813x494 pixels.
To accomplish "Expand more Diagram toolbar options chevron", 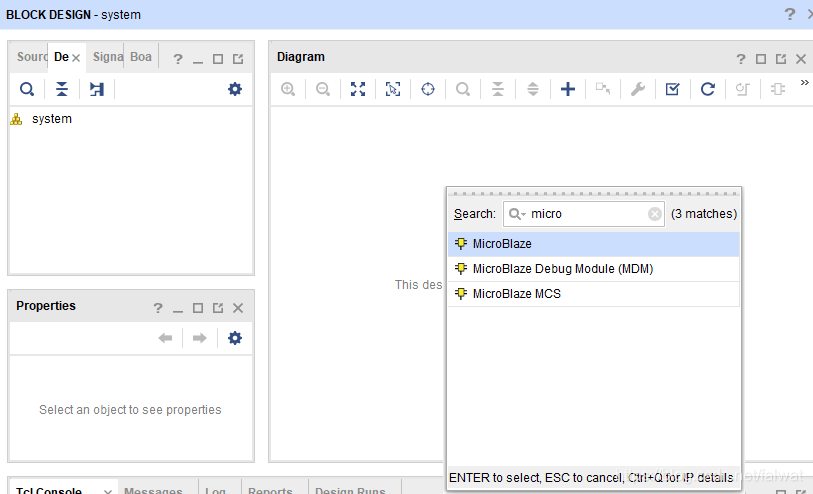I will 804,82.
